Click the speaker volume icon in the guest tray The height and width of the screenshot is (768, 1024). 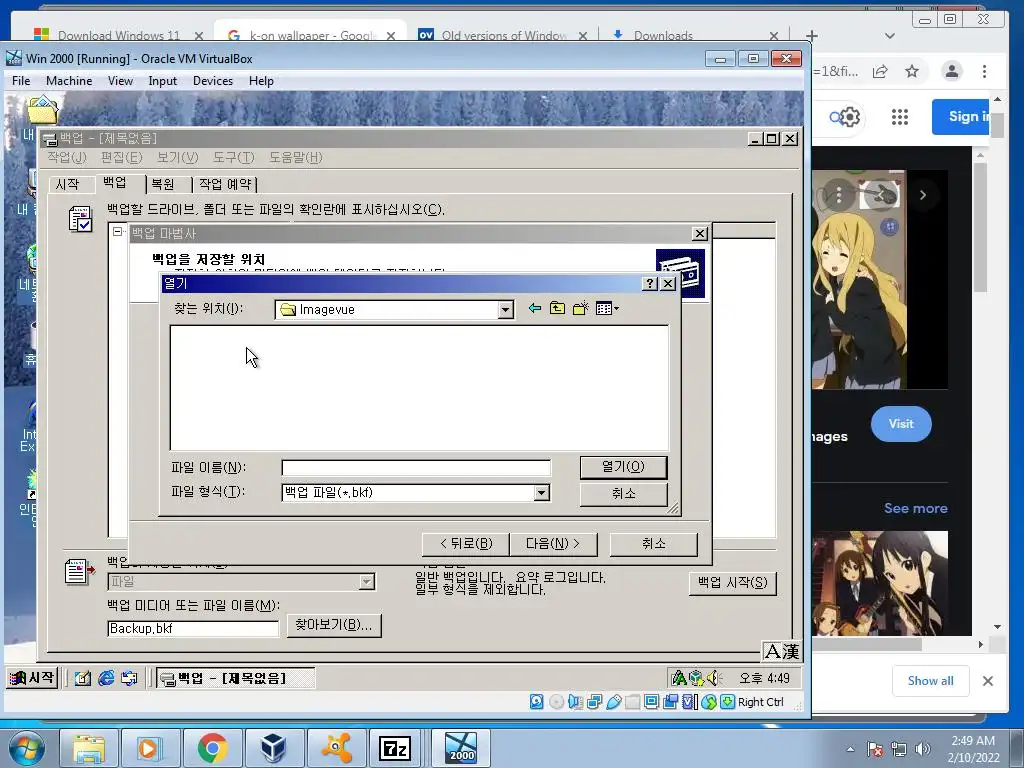point(712,679)
